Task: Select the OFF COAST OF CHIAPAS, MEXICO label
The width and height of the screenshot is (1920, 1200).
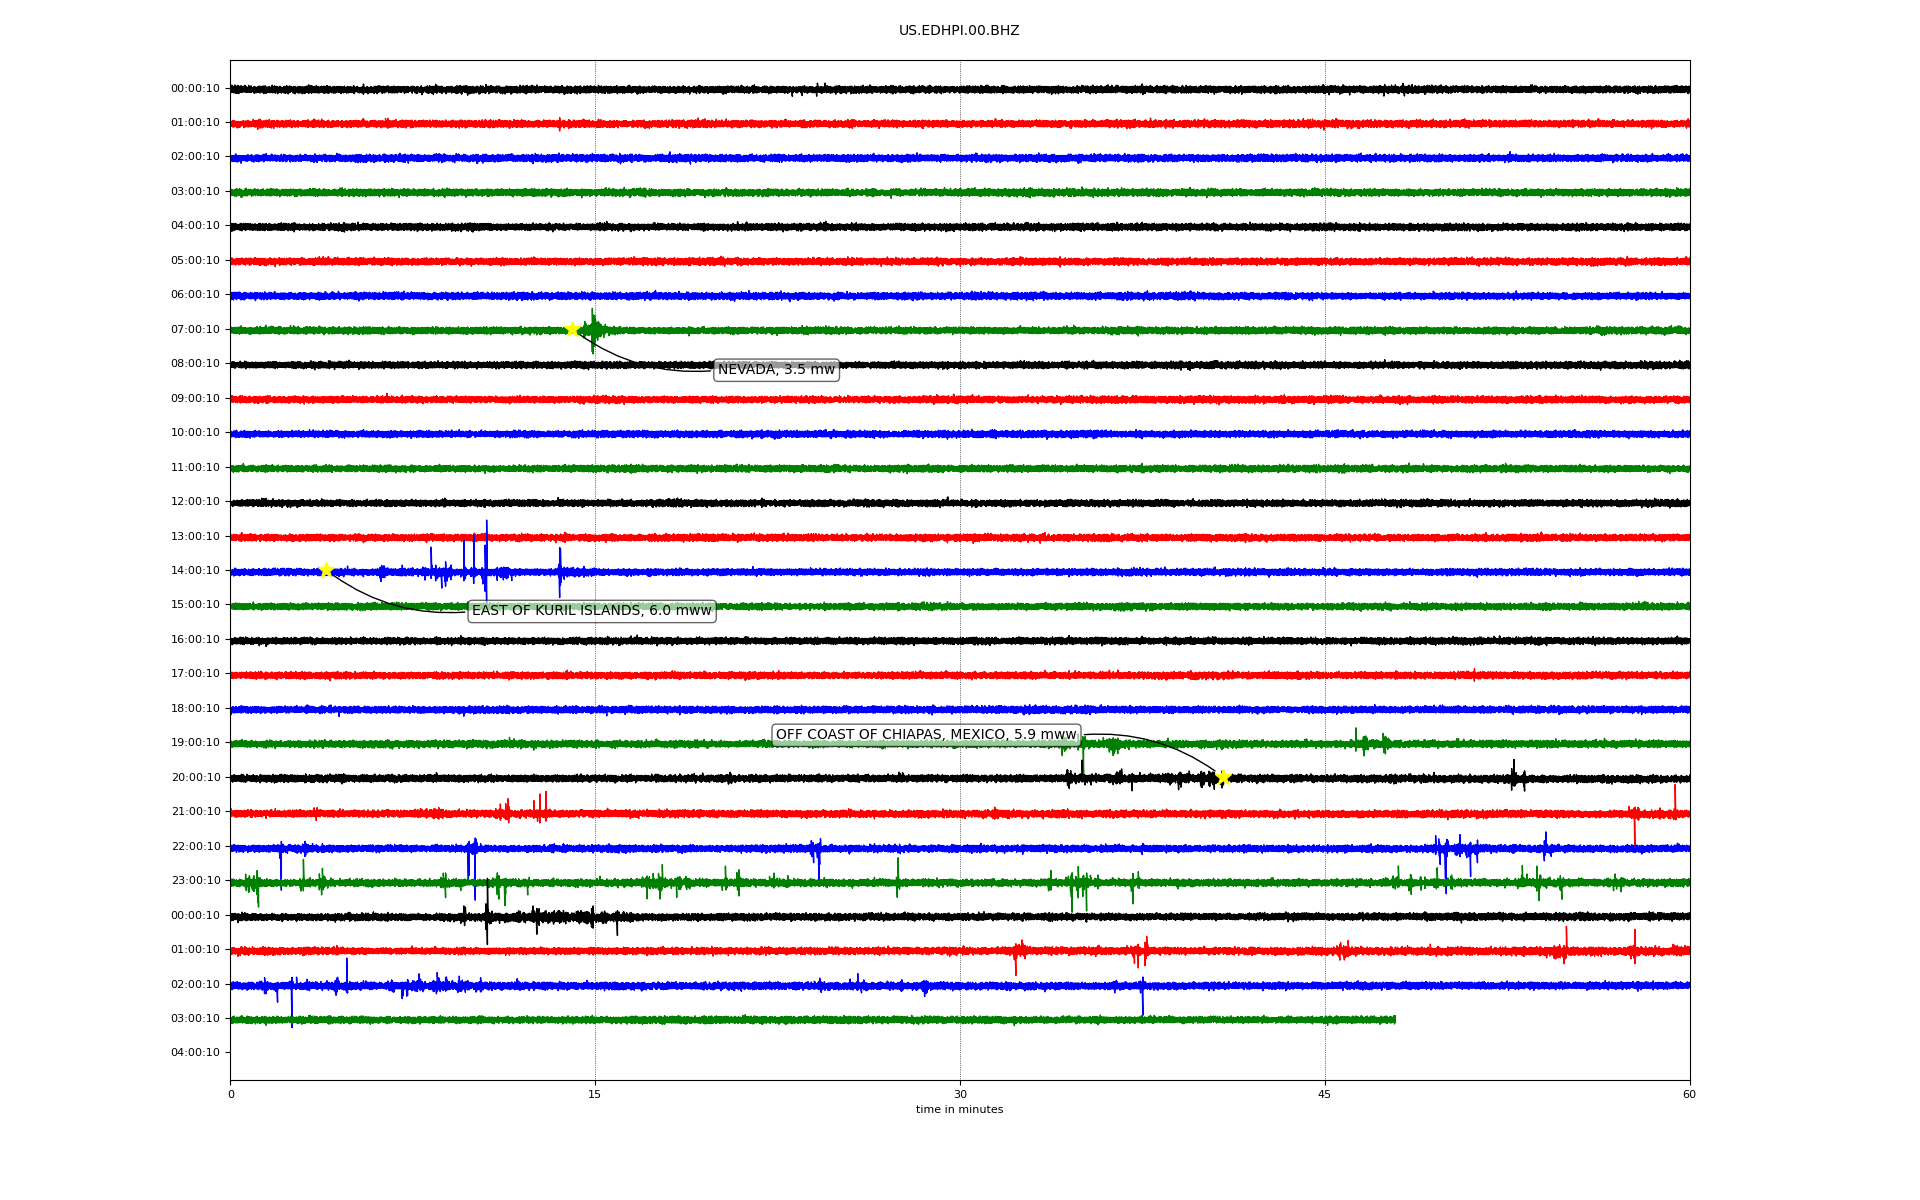Action: (926, 735)
